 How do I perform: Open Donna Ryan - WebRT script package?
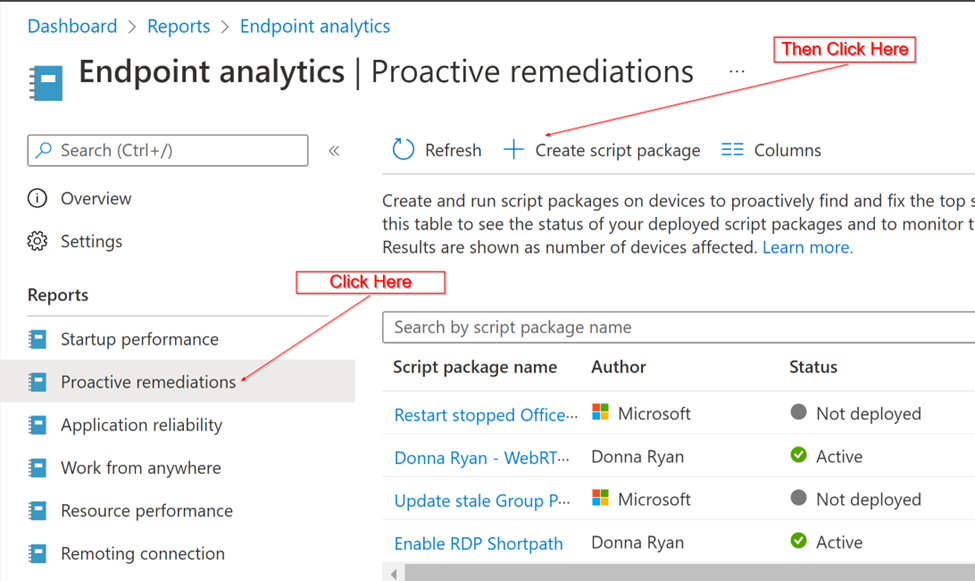(x=481, y=458)
